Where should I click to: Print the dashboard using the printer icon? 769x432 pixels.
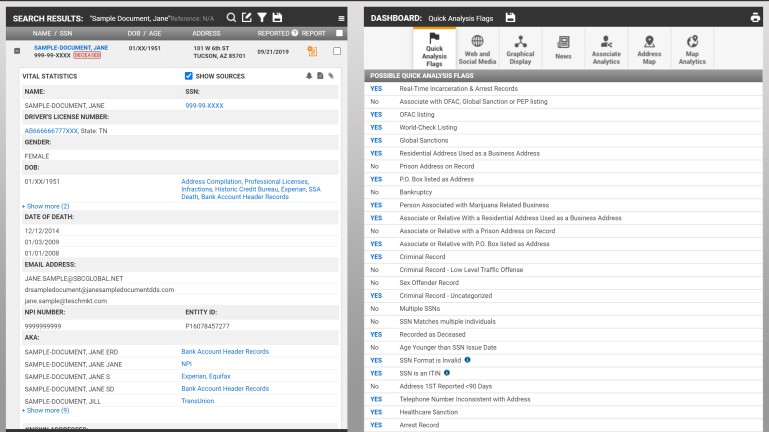755,18
